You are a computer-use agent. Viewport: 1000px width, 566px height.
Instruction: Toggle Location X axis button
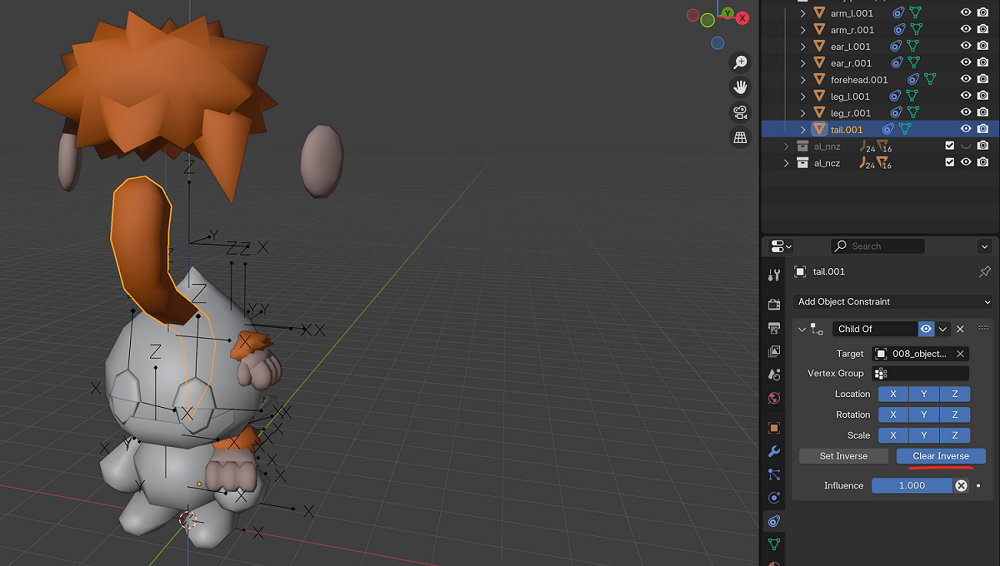(x=893, y=394)
